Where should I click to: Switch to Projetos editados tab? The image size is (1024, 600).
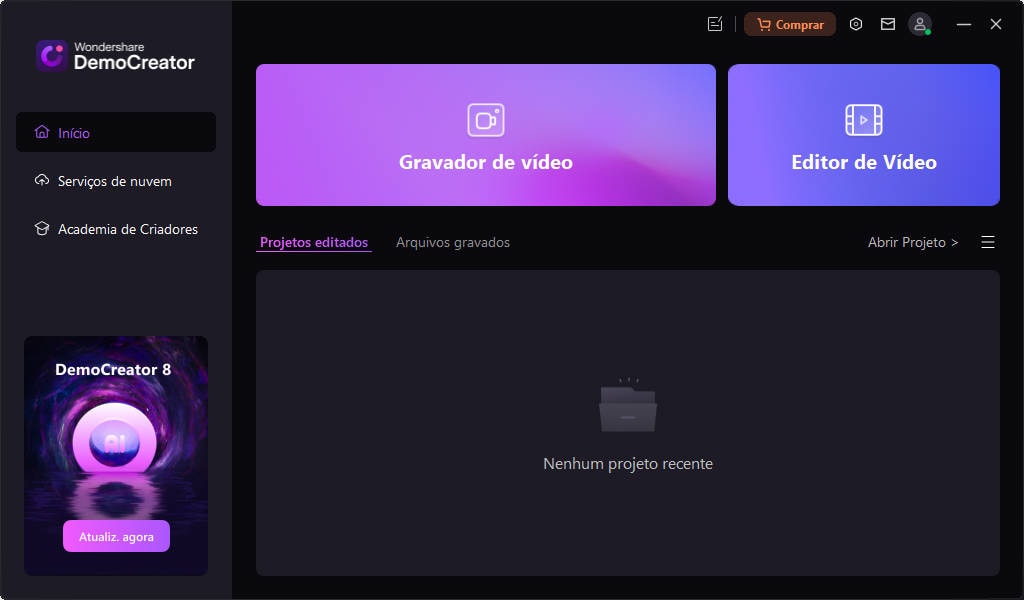(x=314, y=242)
